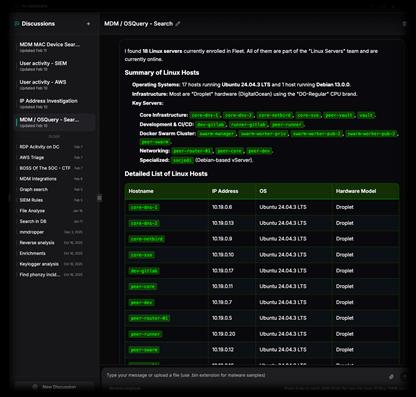Click IP cell 10.19.0.12
416x397 pixels.
(x=223, y=350)
